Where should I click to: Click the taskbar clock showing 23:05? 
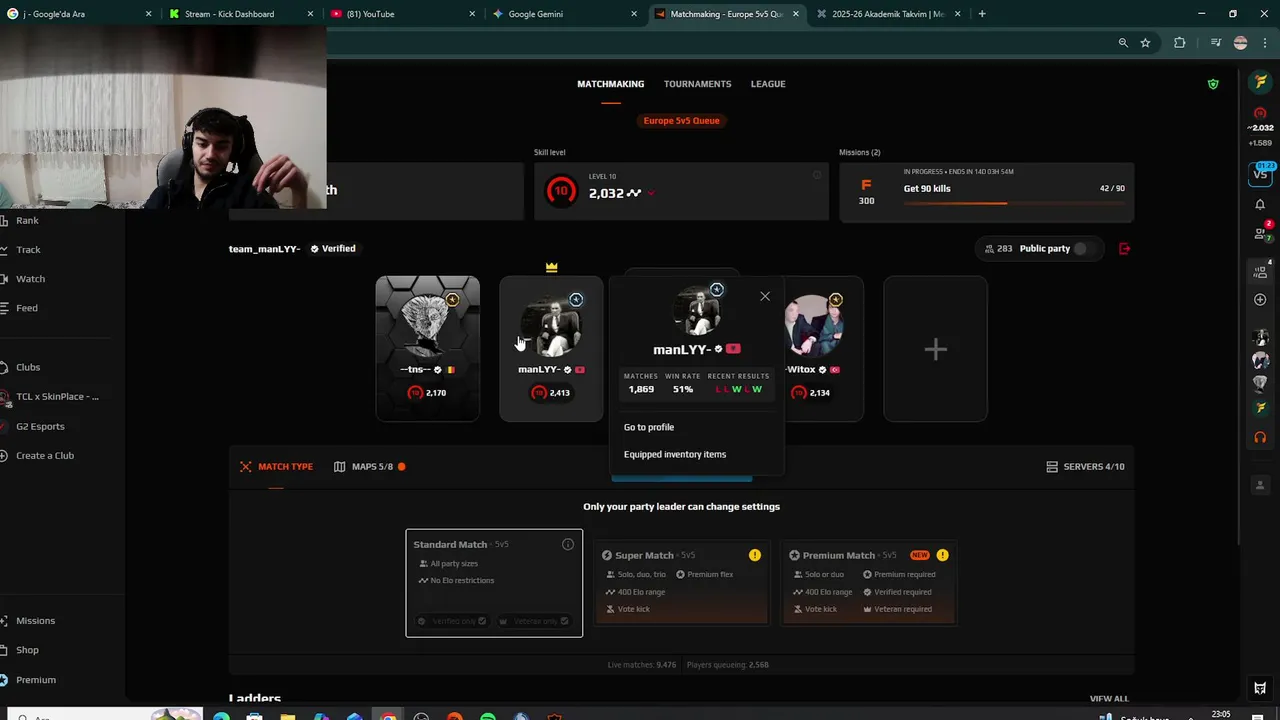(x=1221, y=715)
